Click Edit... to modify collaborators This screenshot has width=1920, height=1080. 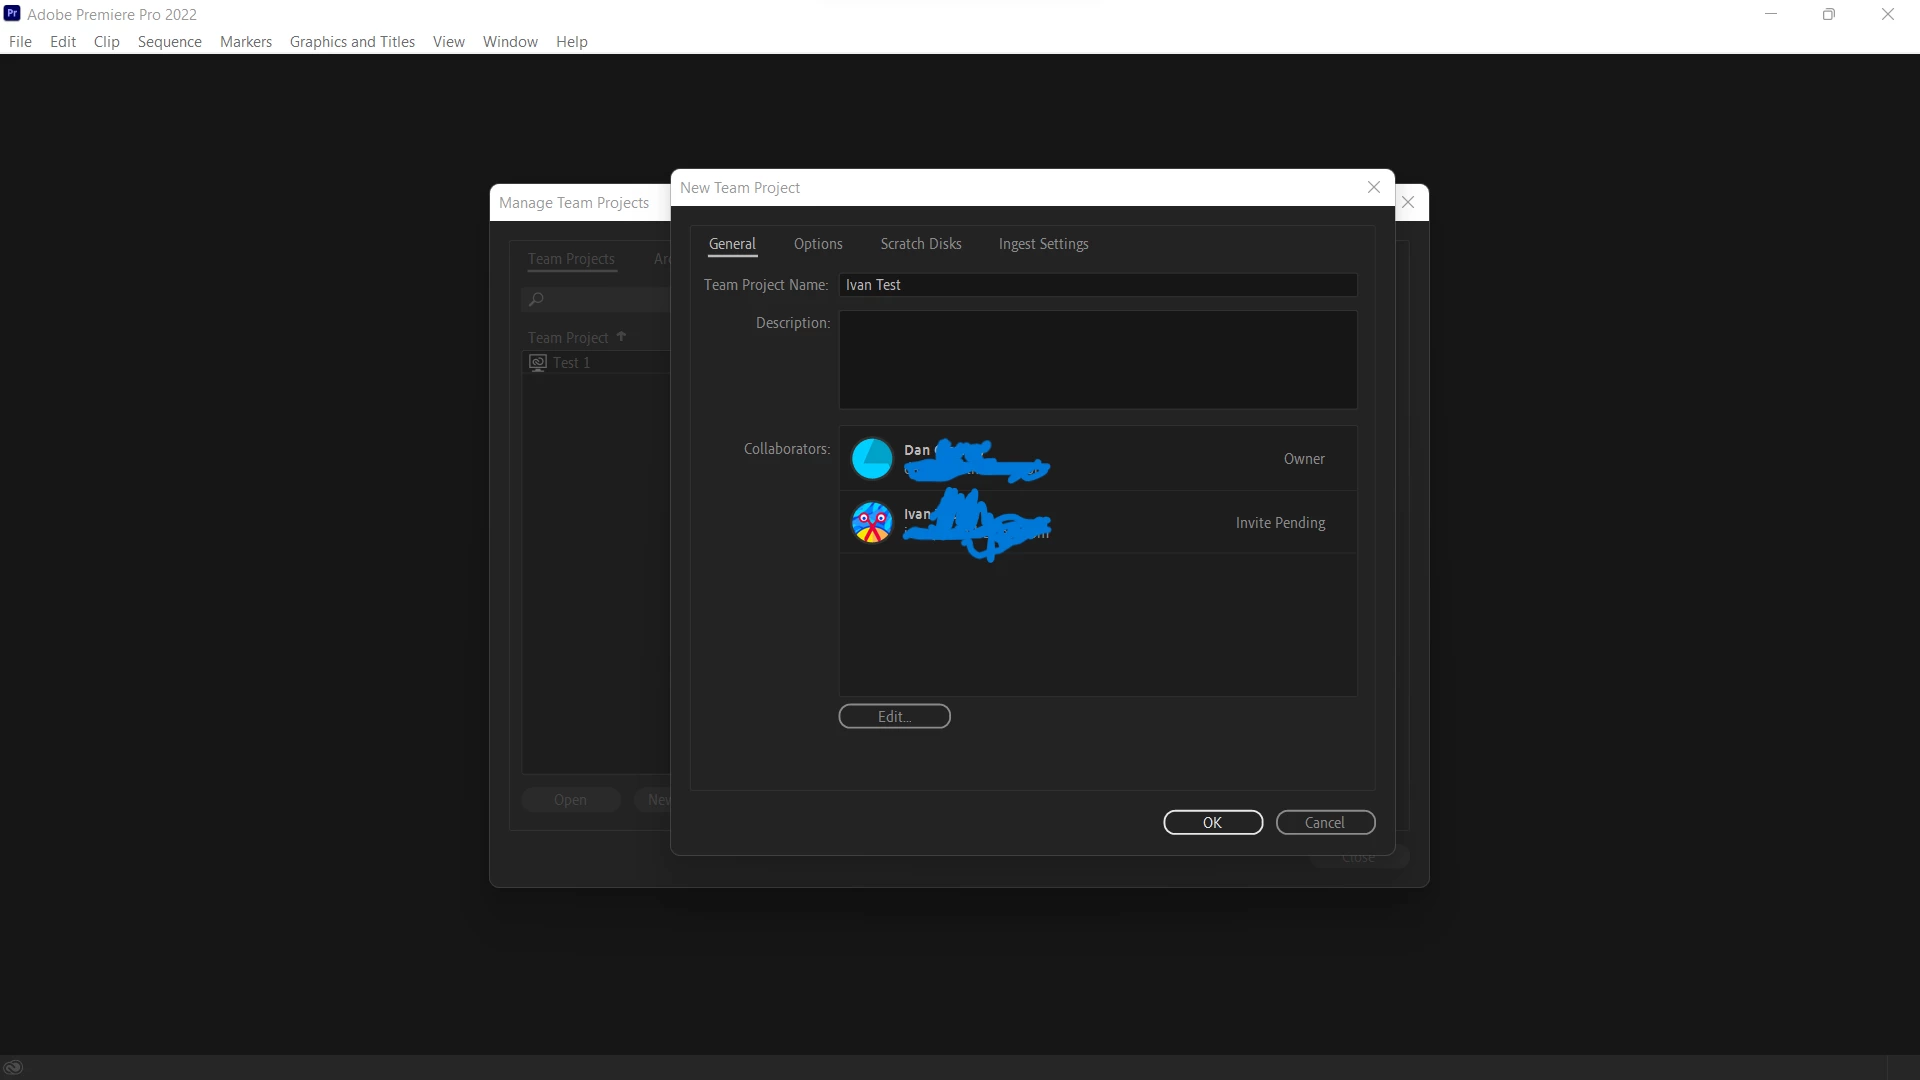[894, 716]
